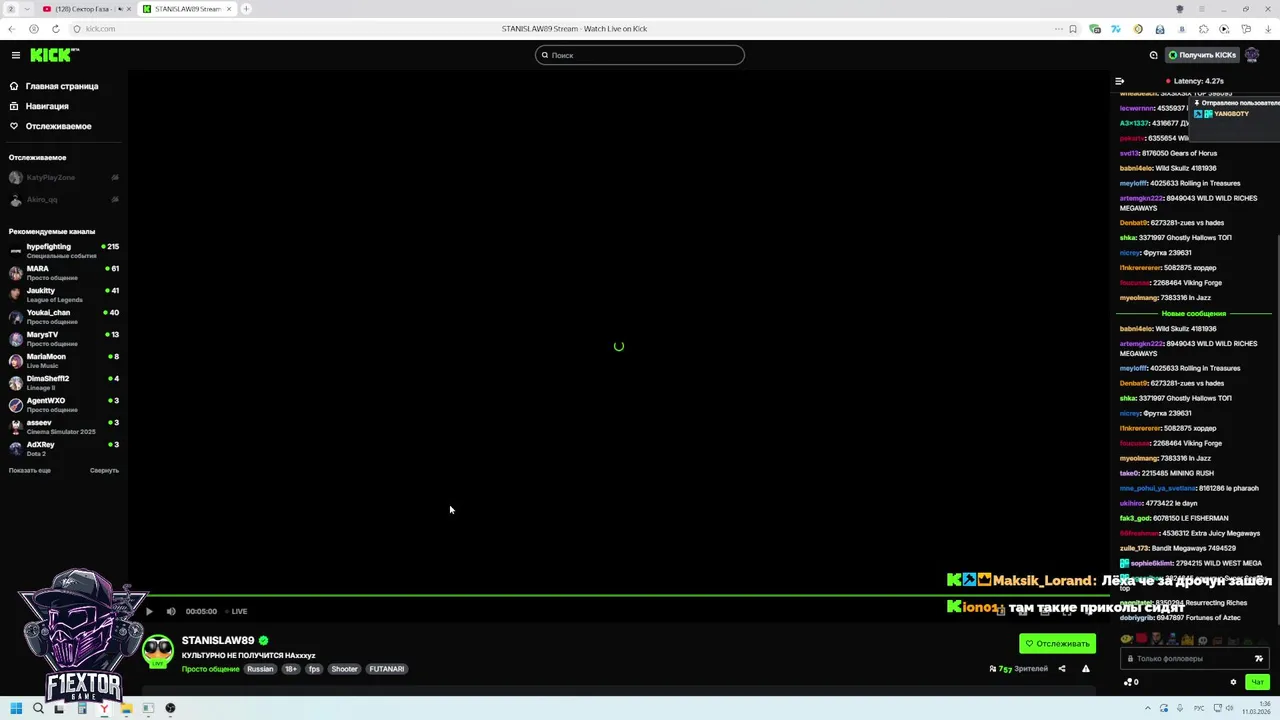This screenshot has height=720, width=1280.
Task: Open chat settings gear icon
Action: click(x=1233, y=682)
